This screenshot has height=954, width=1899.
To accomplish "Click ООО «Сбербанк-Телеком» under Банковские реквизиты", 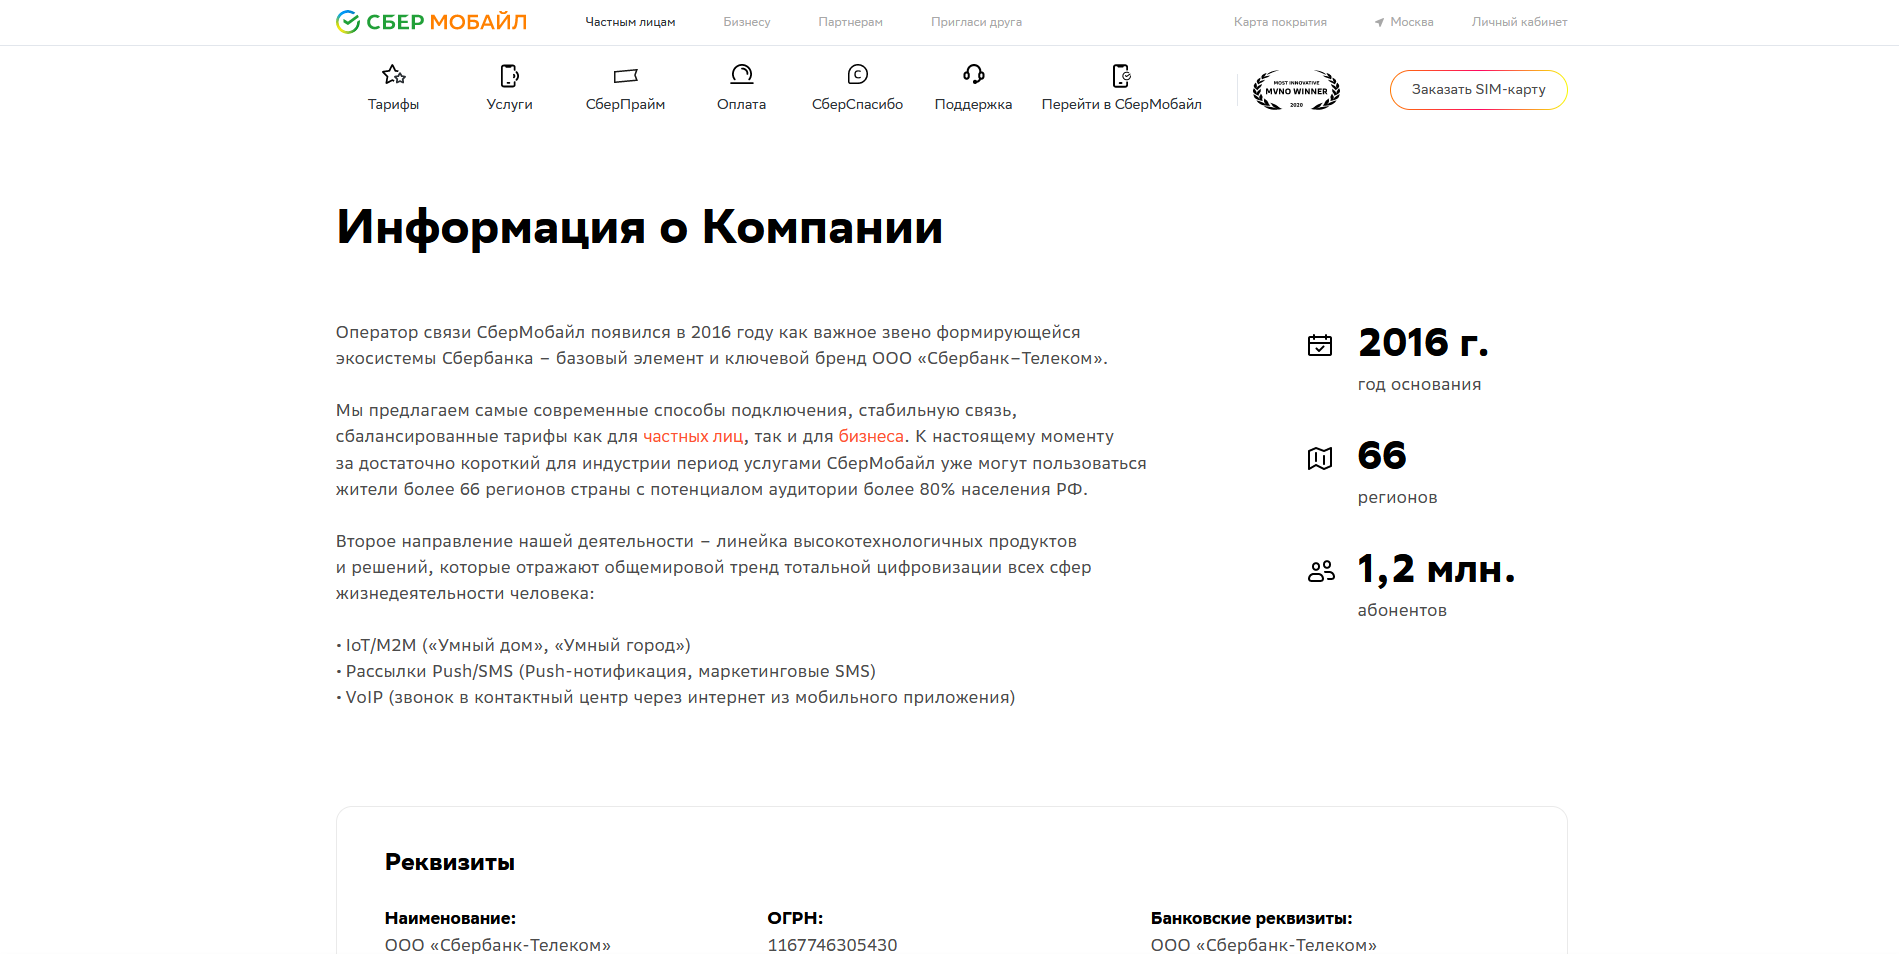I will tap(1263, 945).
